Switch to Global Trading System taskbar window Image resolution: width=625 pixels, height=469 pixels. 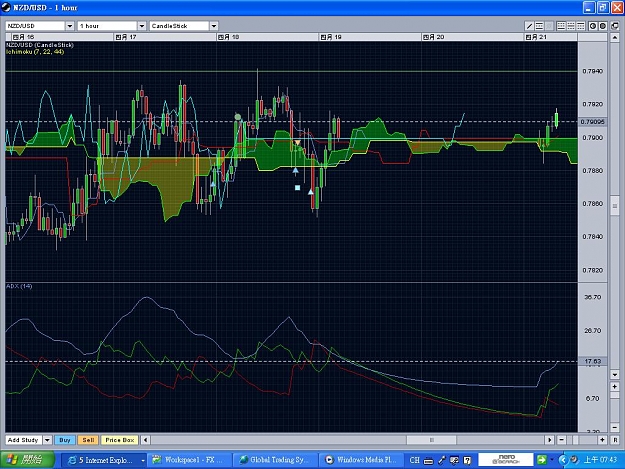[275, 460]
